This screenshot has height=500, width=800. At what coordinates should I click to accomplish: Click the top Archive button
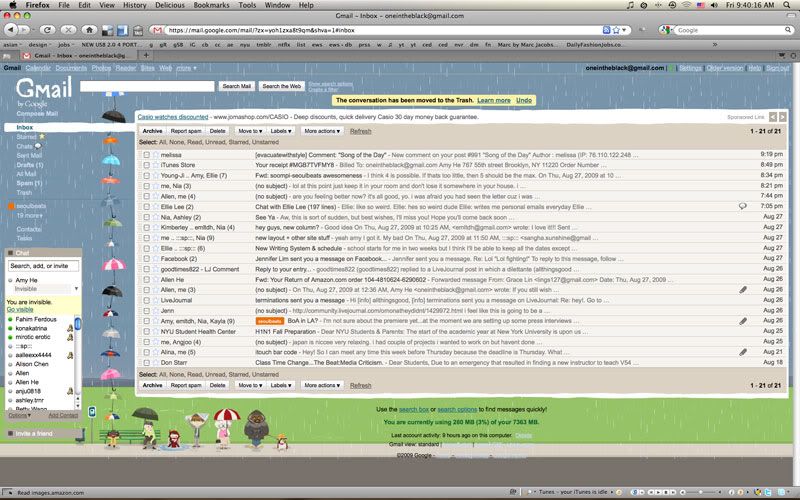click(152, 131)
